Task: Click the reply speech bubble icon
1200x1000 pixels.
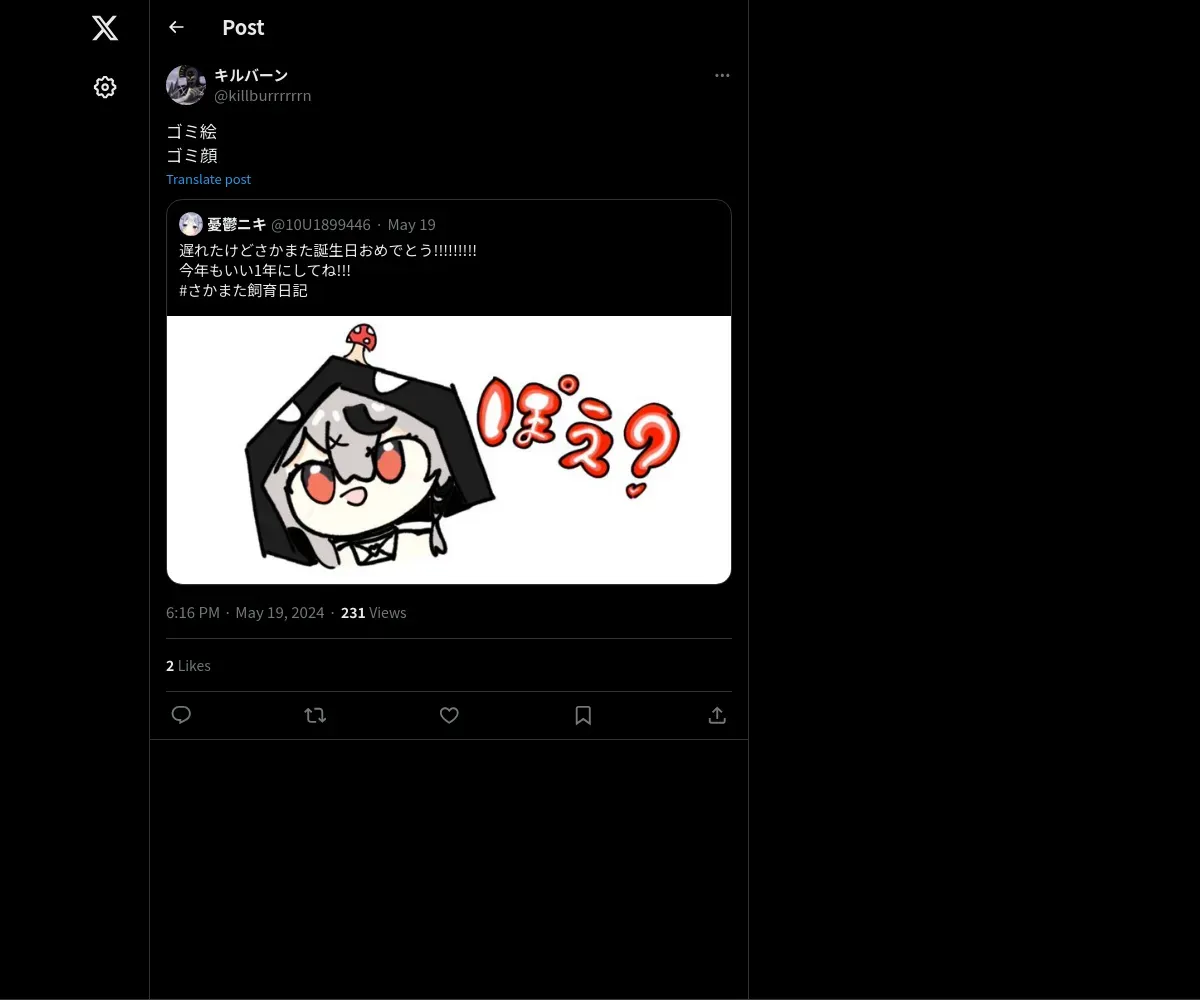Action: pyautogui.click(x=181, y=715)
